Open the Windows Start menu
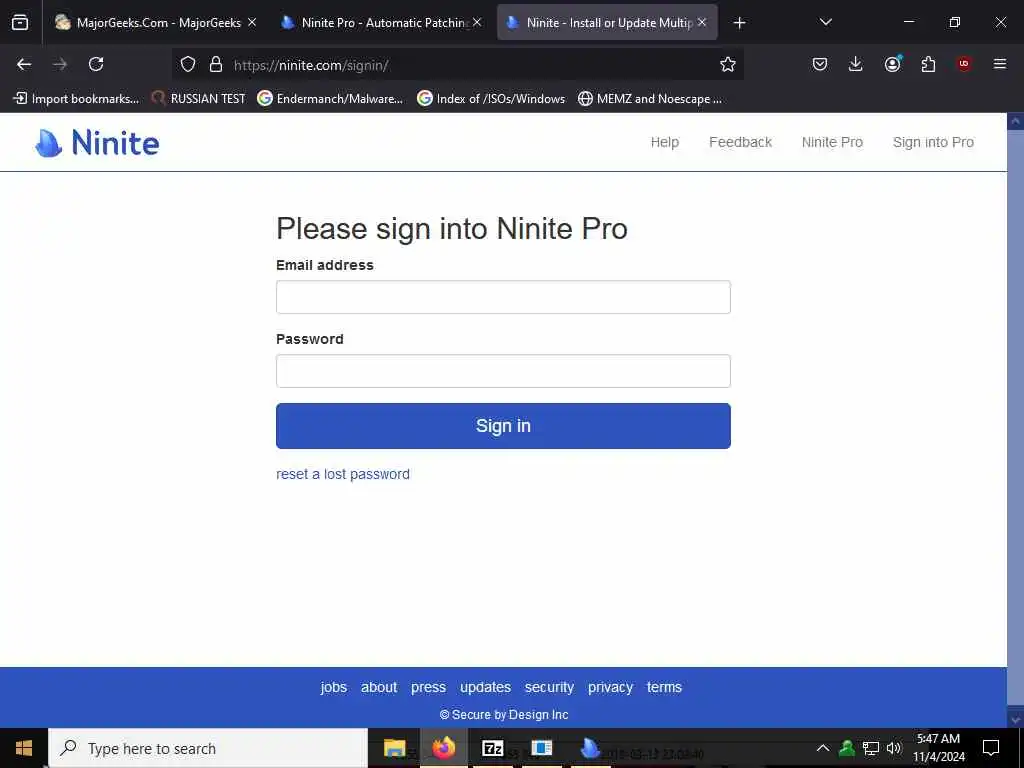This screenshot has width=1024, height=768. [x=24, y=748]
